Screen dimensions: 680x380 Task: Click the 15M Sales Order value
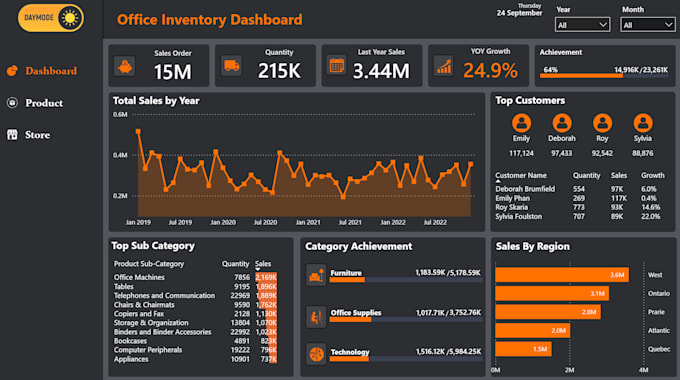[x=172, y=72]
